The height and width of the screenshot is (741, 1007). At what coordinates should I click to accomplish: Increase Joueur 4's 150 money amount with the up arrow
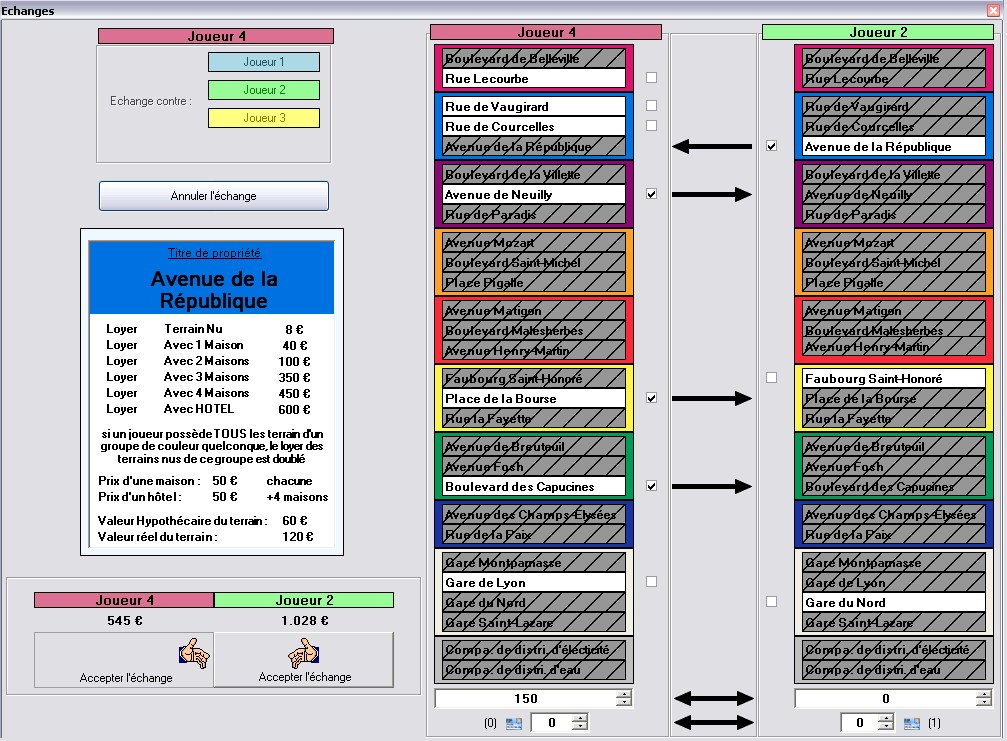624,694
